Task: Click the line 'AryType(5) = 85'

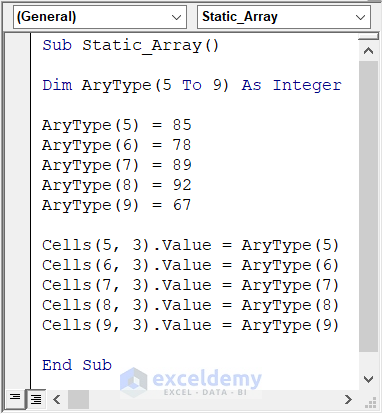Action: click(117, 125)
